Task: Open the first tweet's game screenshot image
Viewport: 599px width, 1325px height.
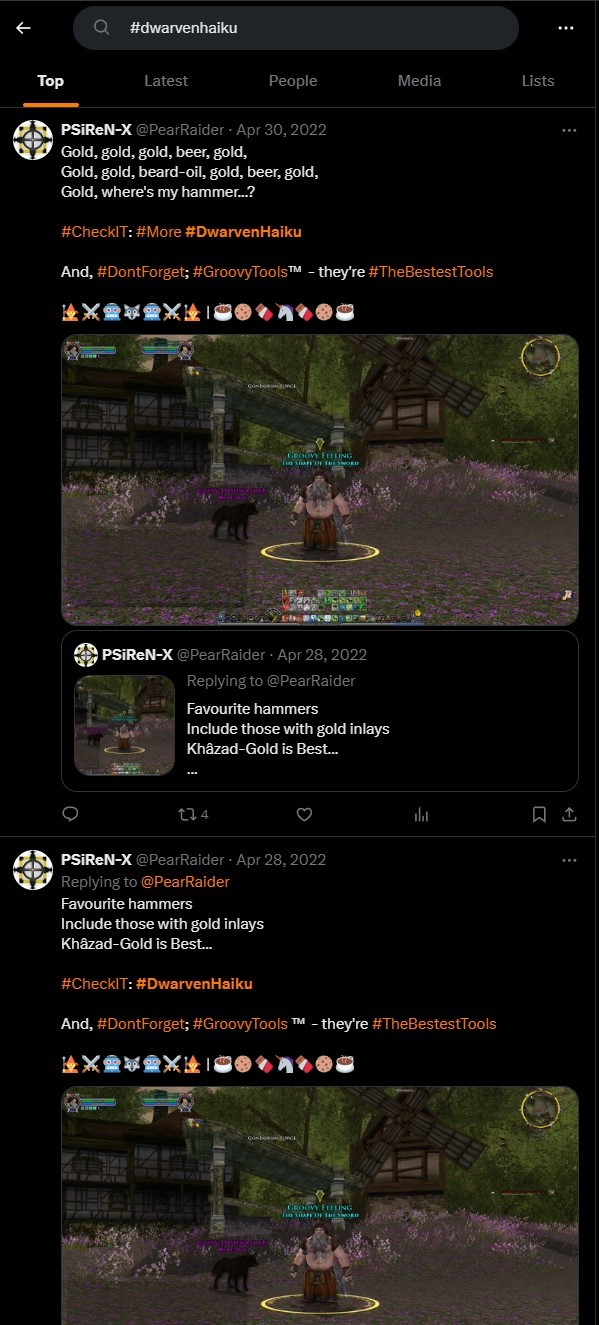Action: tap(320, 480)
